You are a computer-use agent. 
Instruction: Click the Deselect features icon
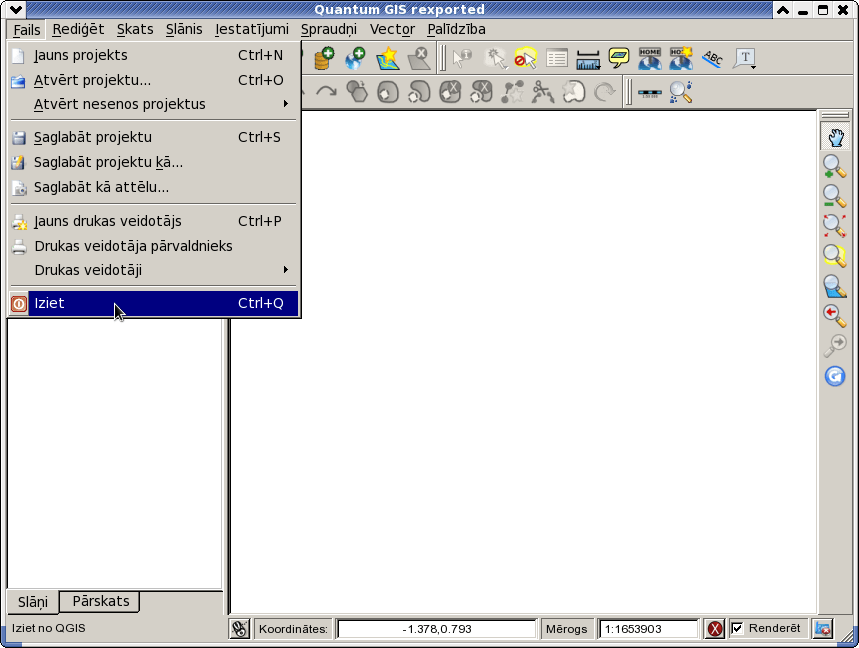tap(526, 58)
